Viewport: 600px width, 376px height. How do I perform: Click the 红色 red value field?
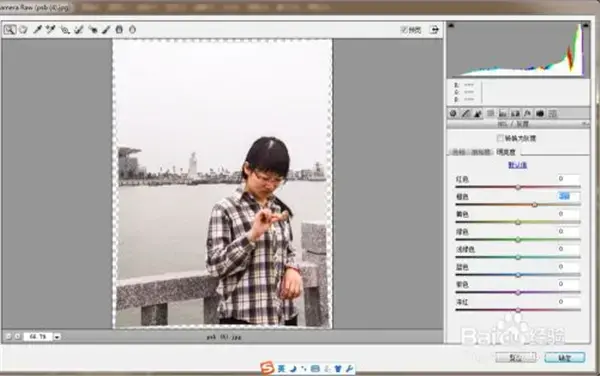pyautogui.click(x=568, y=179)
